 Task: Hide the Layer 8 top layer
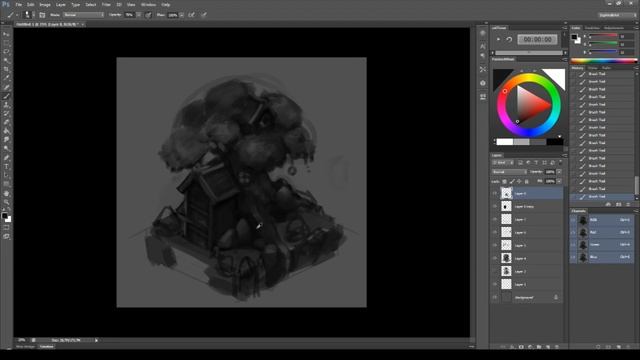[495, 193]
